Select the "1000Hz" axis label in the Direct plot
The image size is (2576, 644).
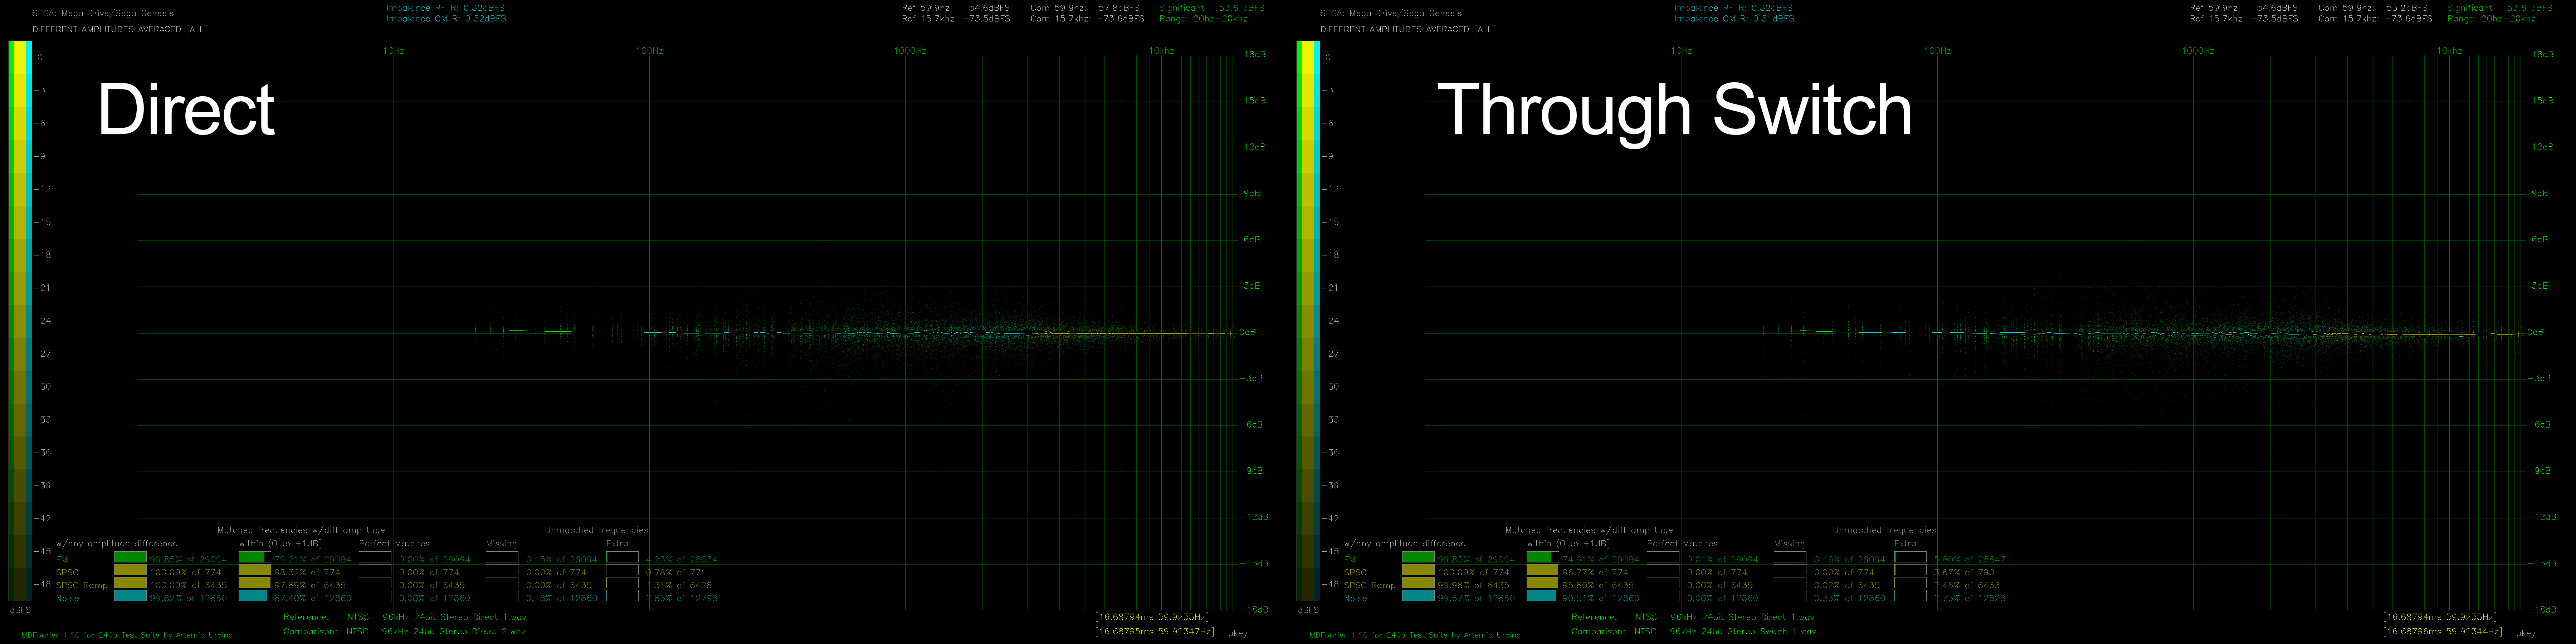910,51
